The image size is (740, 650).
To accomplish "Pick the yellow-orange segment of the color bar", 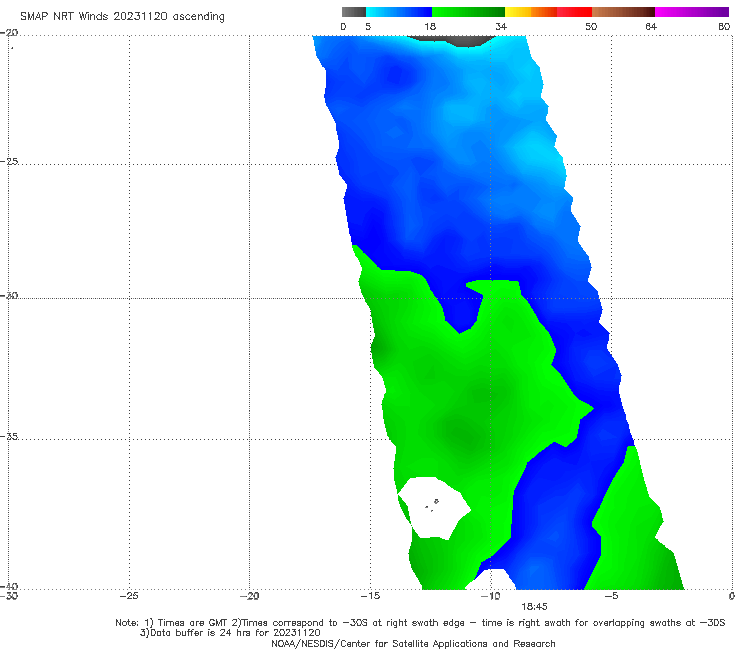I will click(530, 12).
